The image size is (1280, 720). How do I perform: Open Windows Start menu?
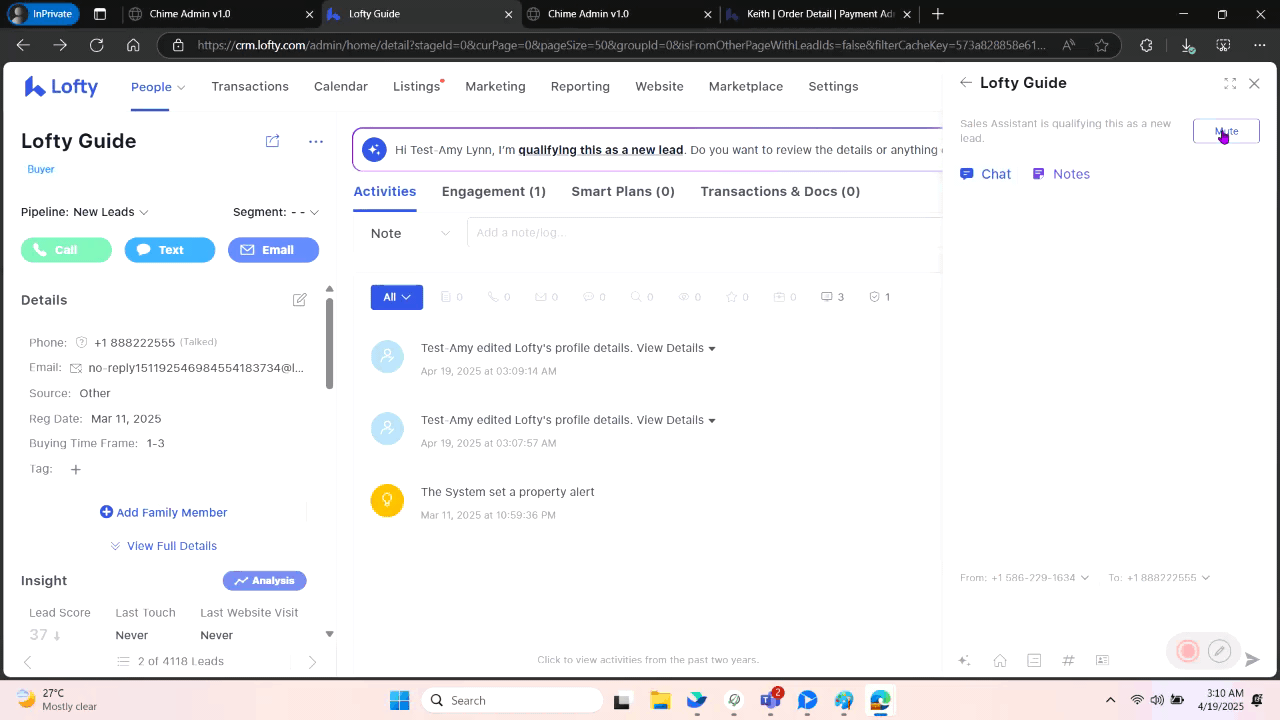[x=399, y=700]
